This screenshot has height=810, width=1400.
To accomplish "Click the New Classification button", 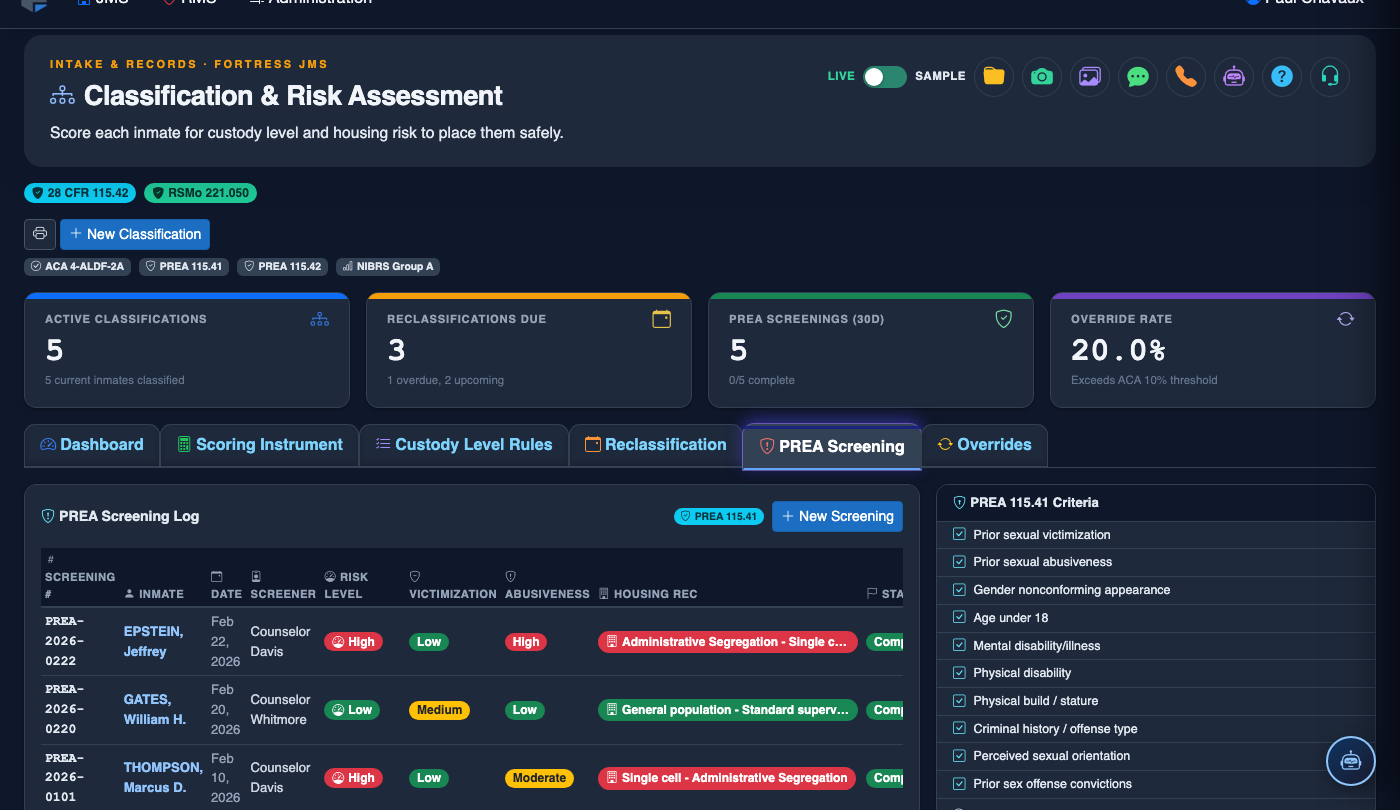I will 135,234.
